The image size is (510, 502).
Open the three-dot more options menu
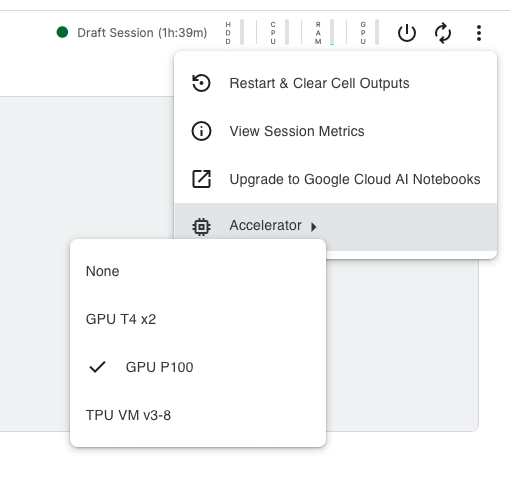point(479,33)
